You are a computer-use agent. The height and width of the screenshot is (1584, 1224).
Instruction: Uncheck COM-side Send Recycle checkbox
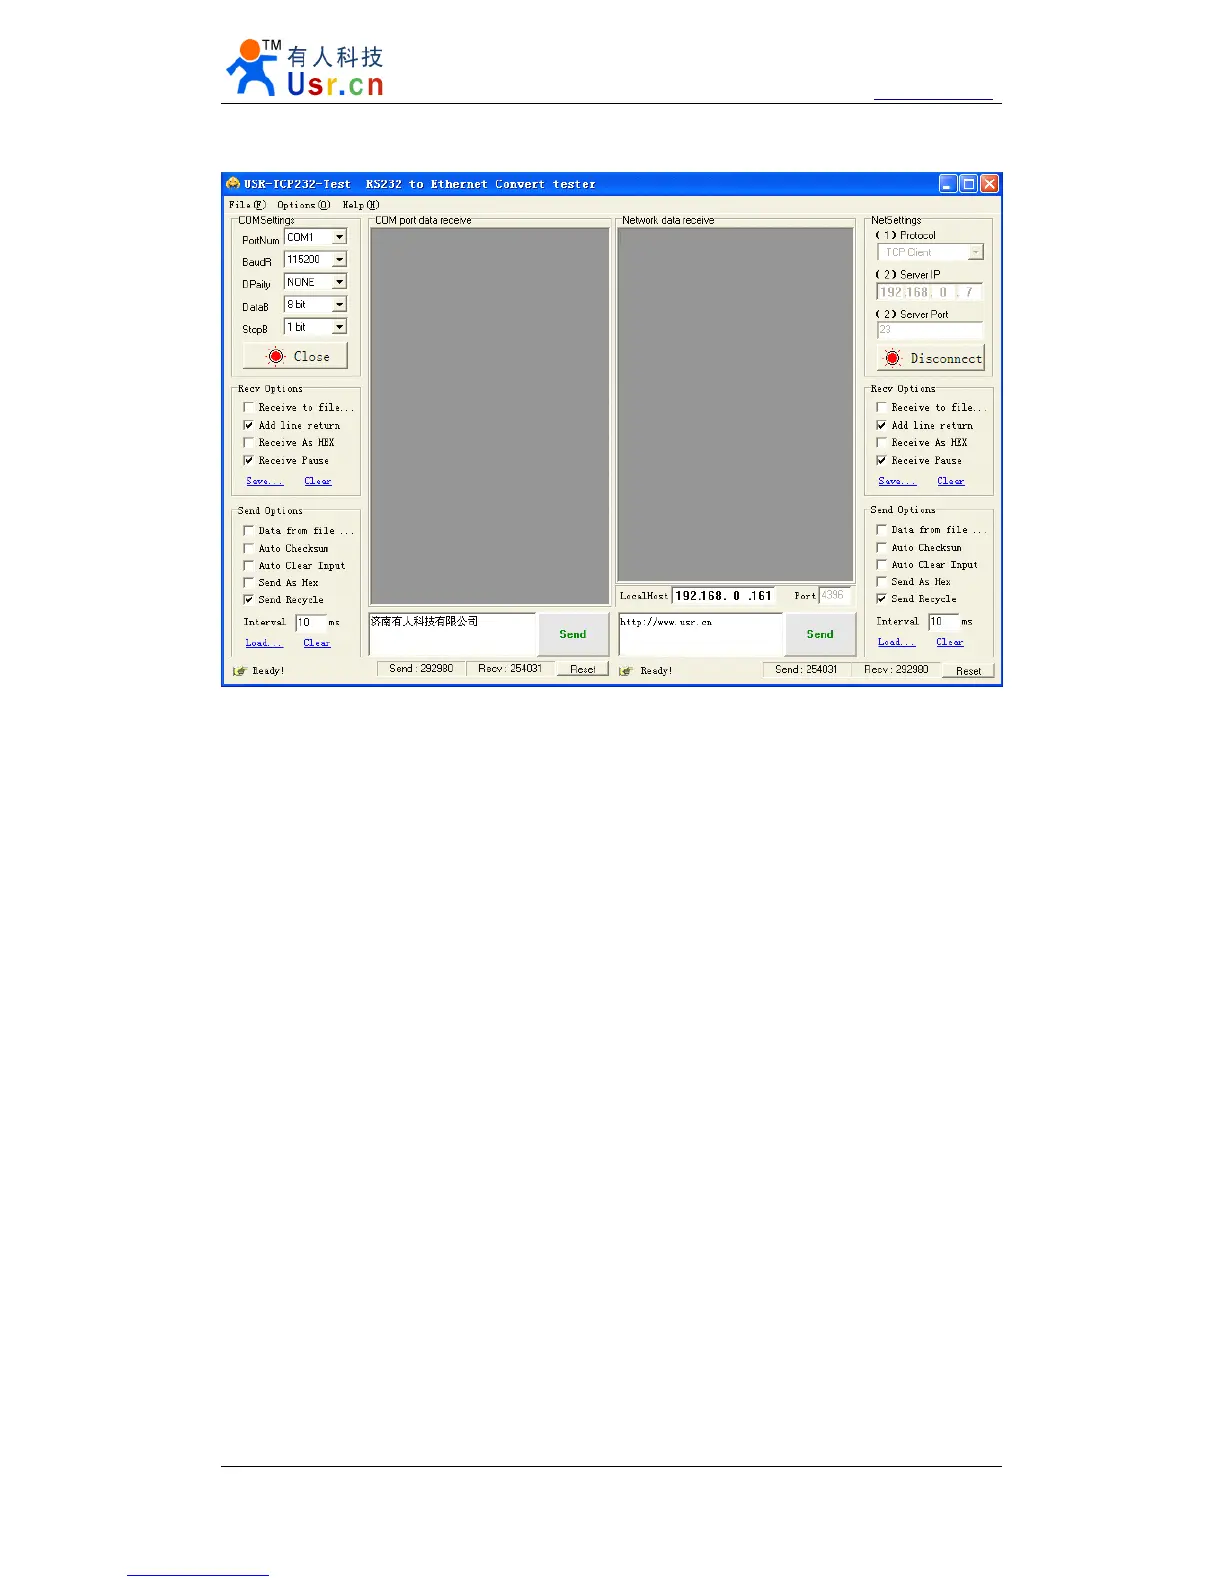pos(248,599)
